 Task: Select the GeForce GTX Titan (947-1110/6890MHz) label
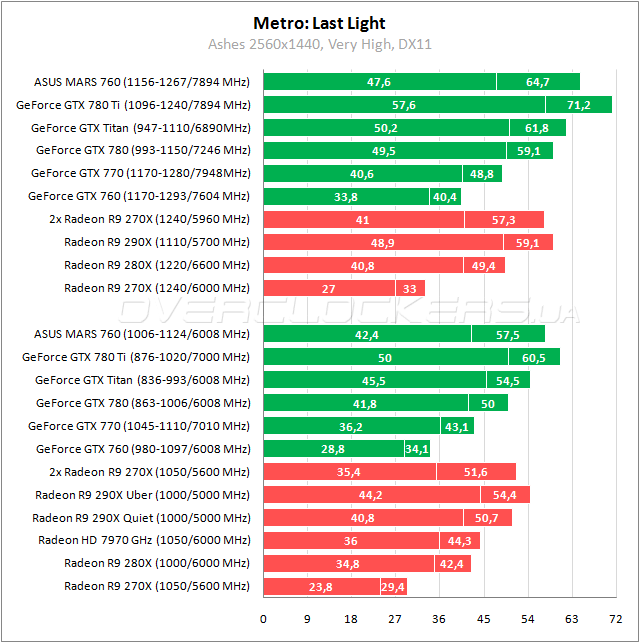[x=140, y=128]
